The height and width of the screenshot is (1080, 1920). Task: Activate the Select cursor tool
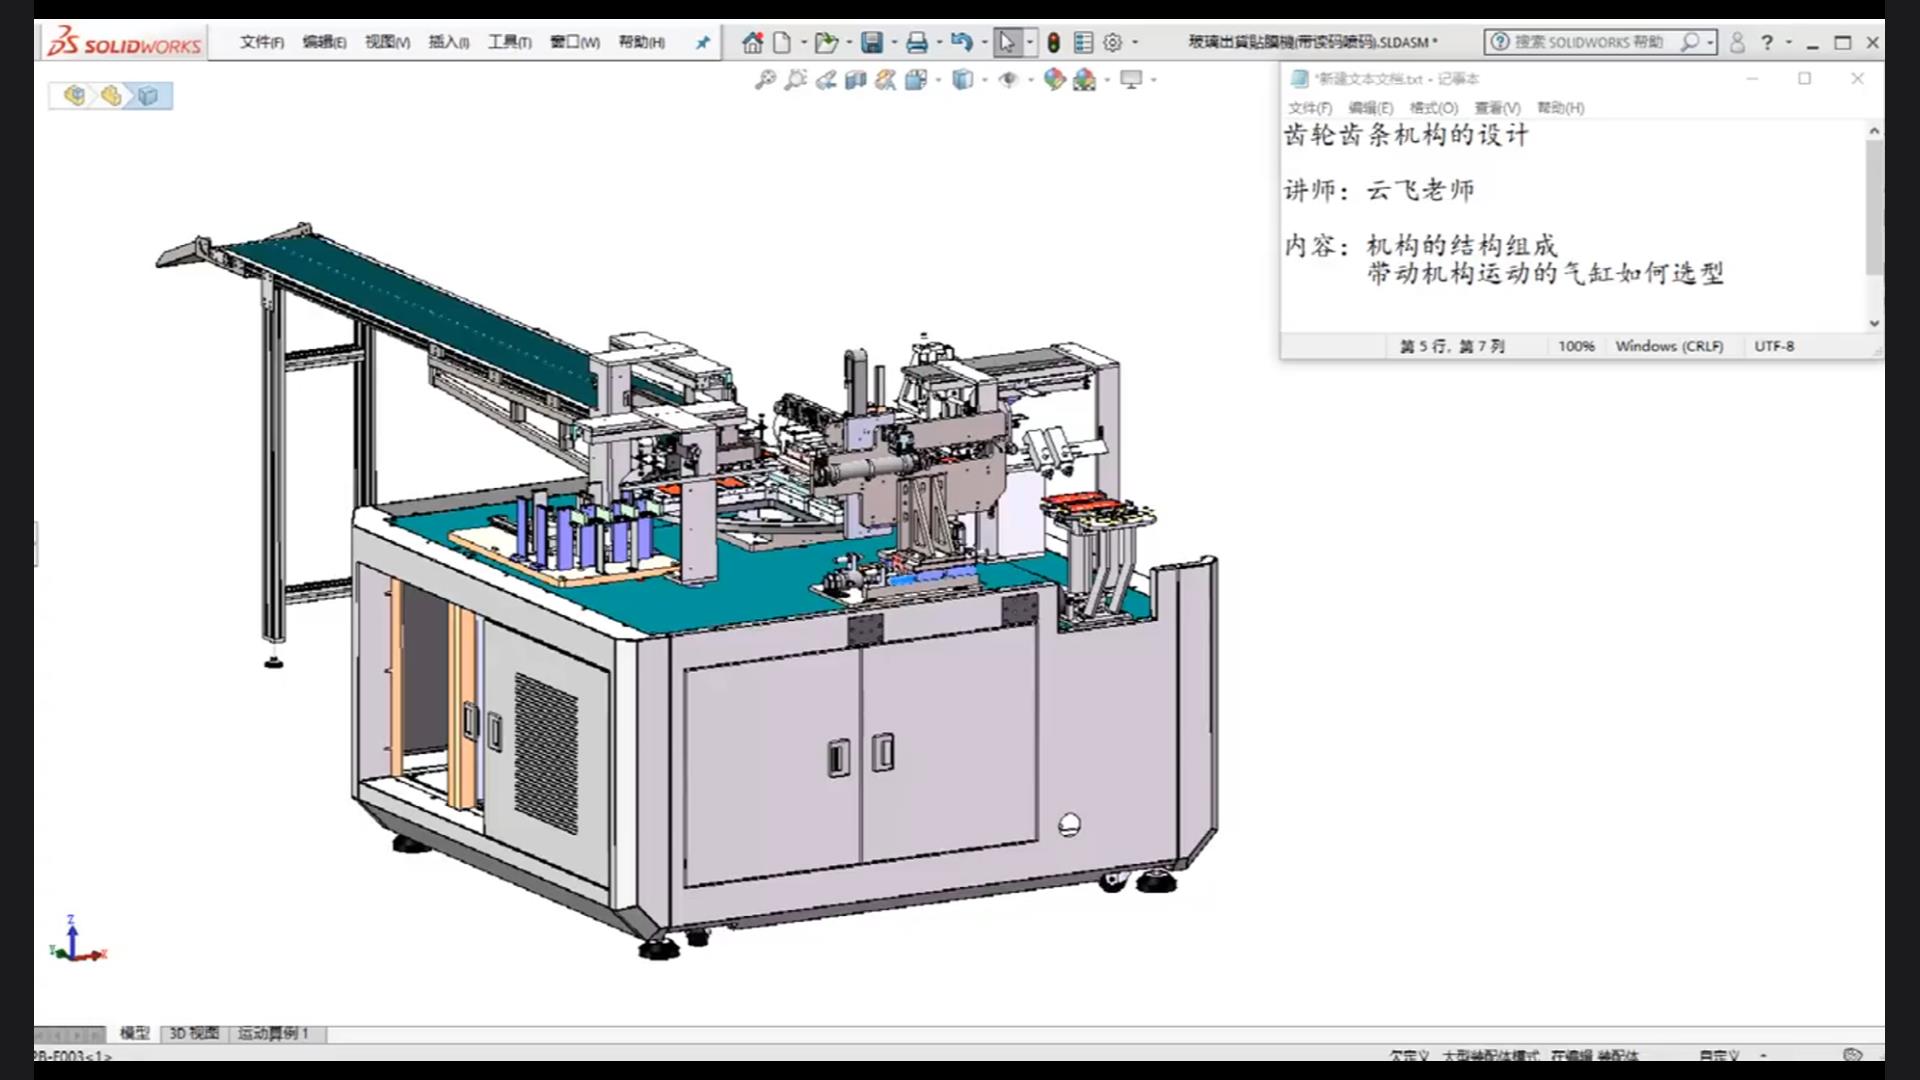[1007, 42]
